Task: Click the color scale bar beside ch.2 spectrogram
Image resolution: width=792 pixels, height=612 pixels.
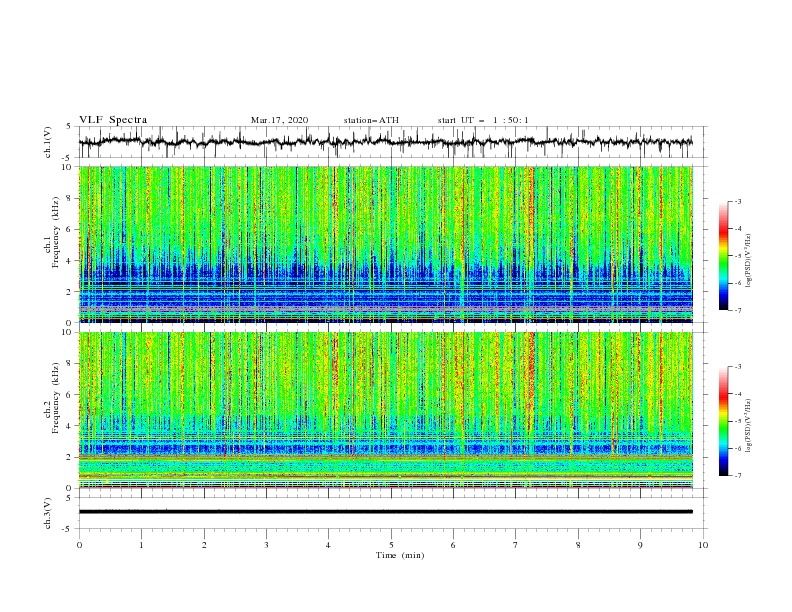Action: coord(723,421)
